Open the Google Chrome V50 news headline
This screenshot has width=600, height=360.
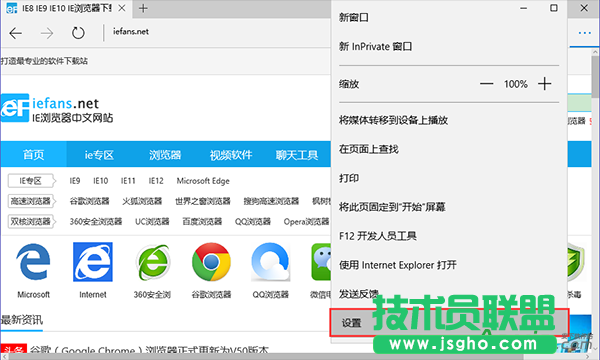pos(150,350)
